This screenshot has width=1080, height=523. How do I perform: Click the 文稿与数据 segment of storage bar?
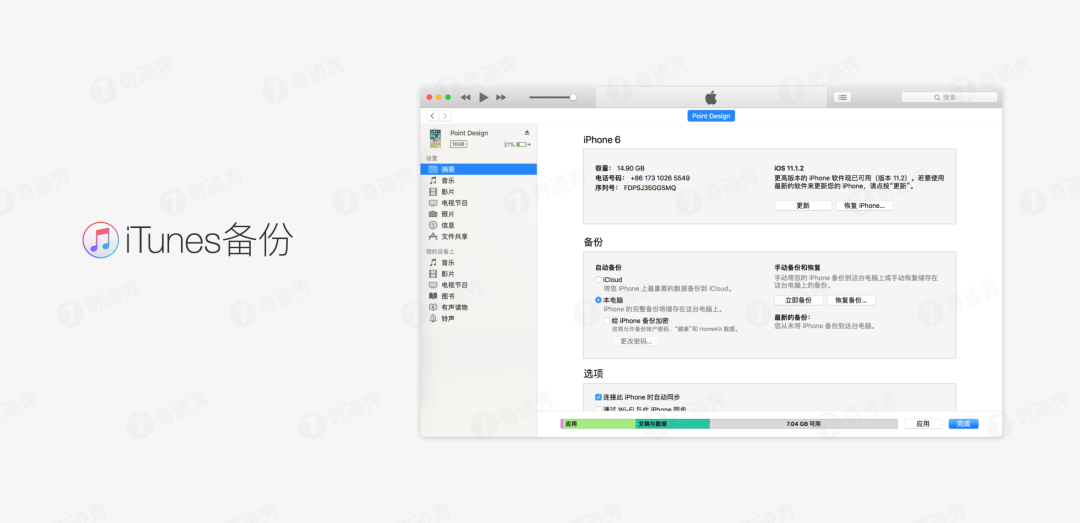point(672,424)
